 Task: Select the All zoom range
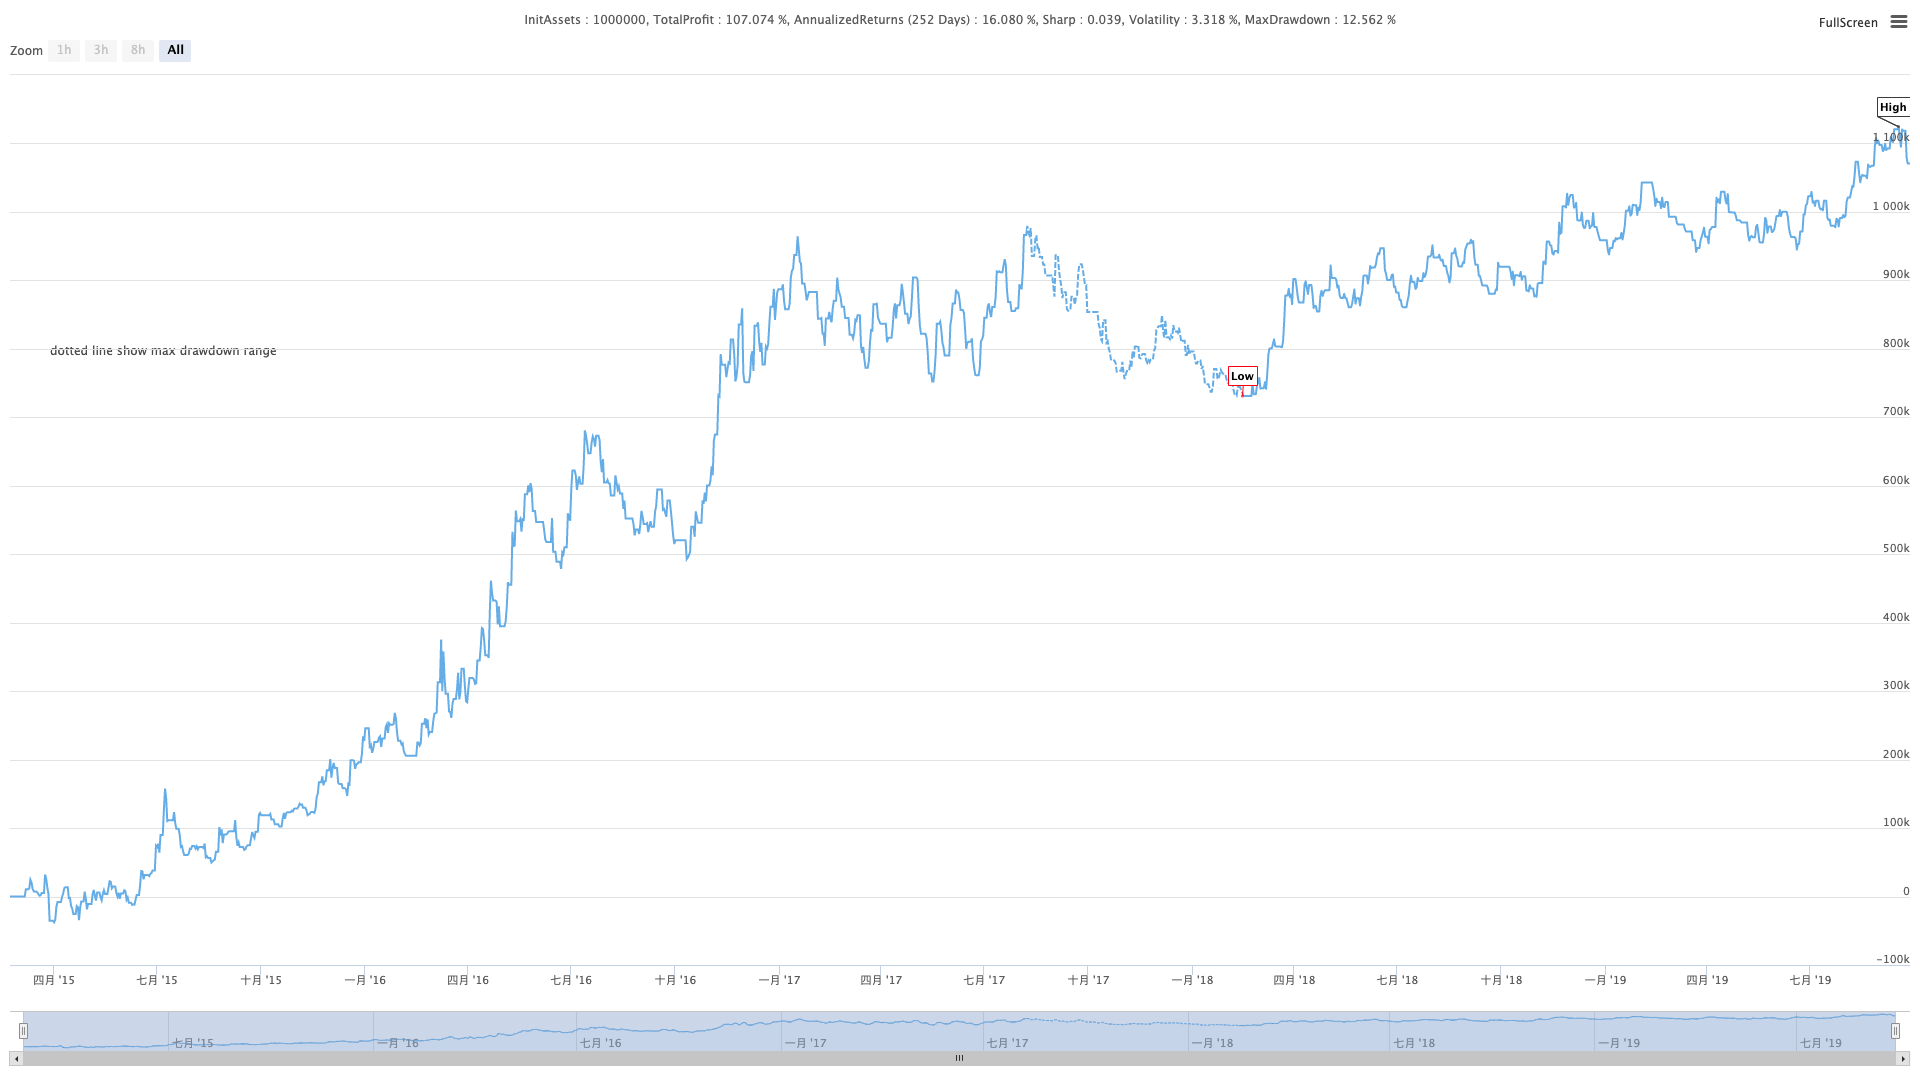[175, 50]
